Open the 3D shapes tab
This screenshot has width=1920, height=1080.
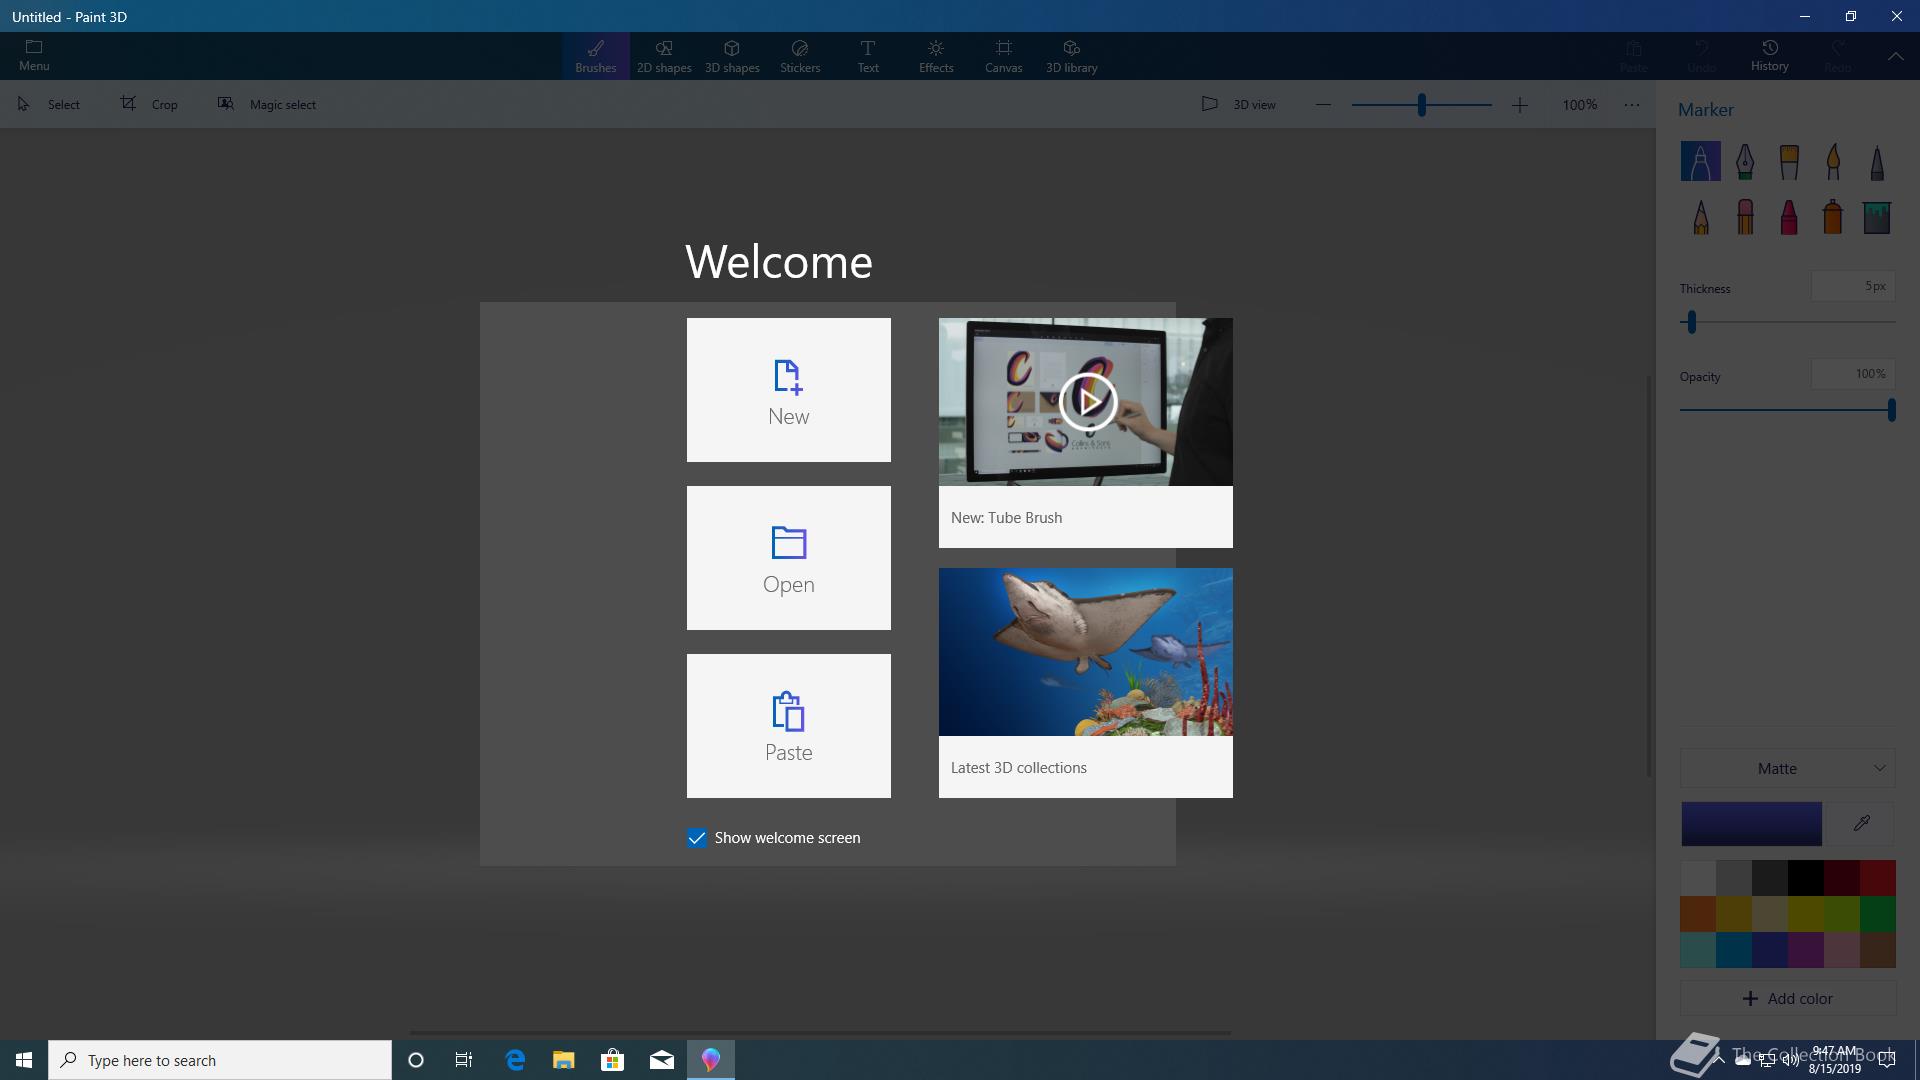(x=731, y=56)
